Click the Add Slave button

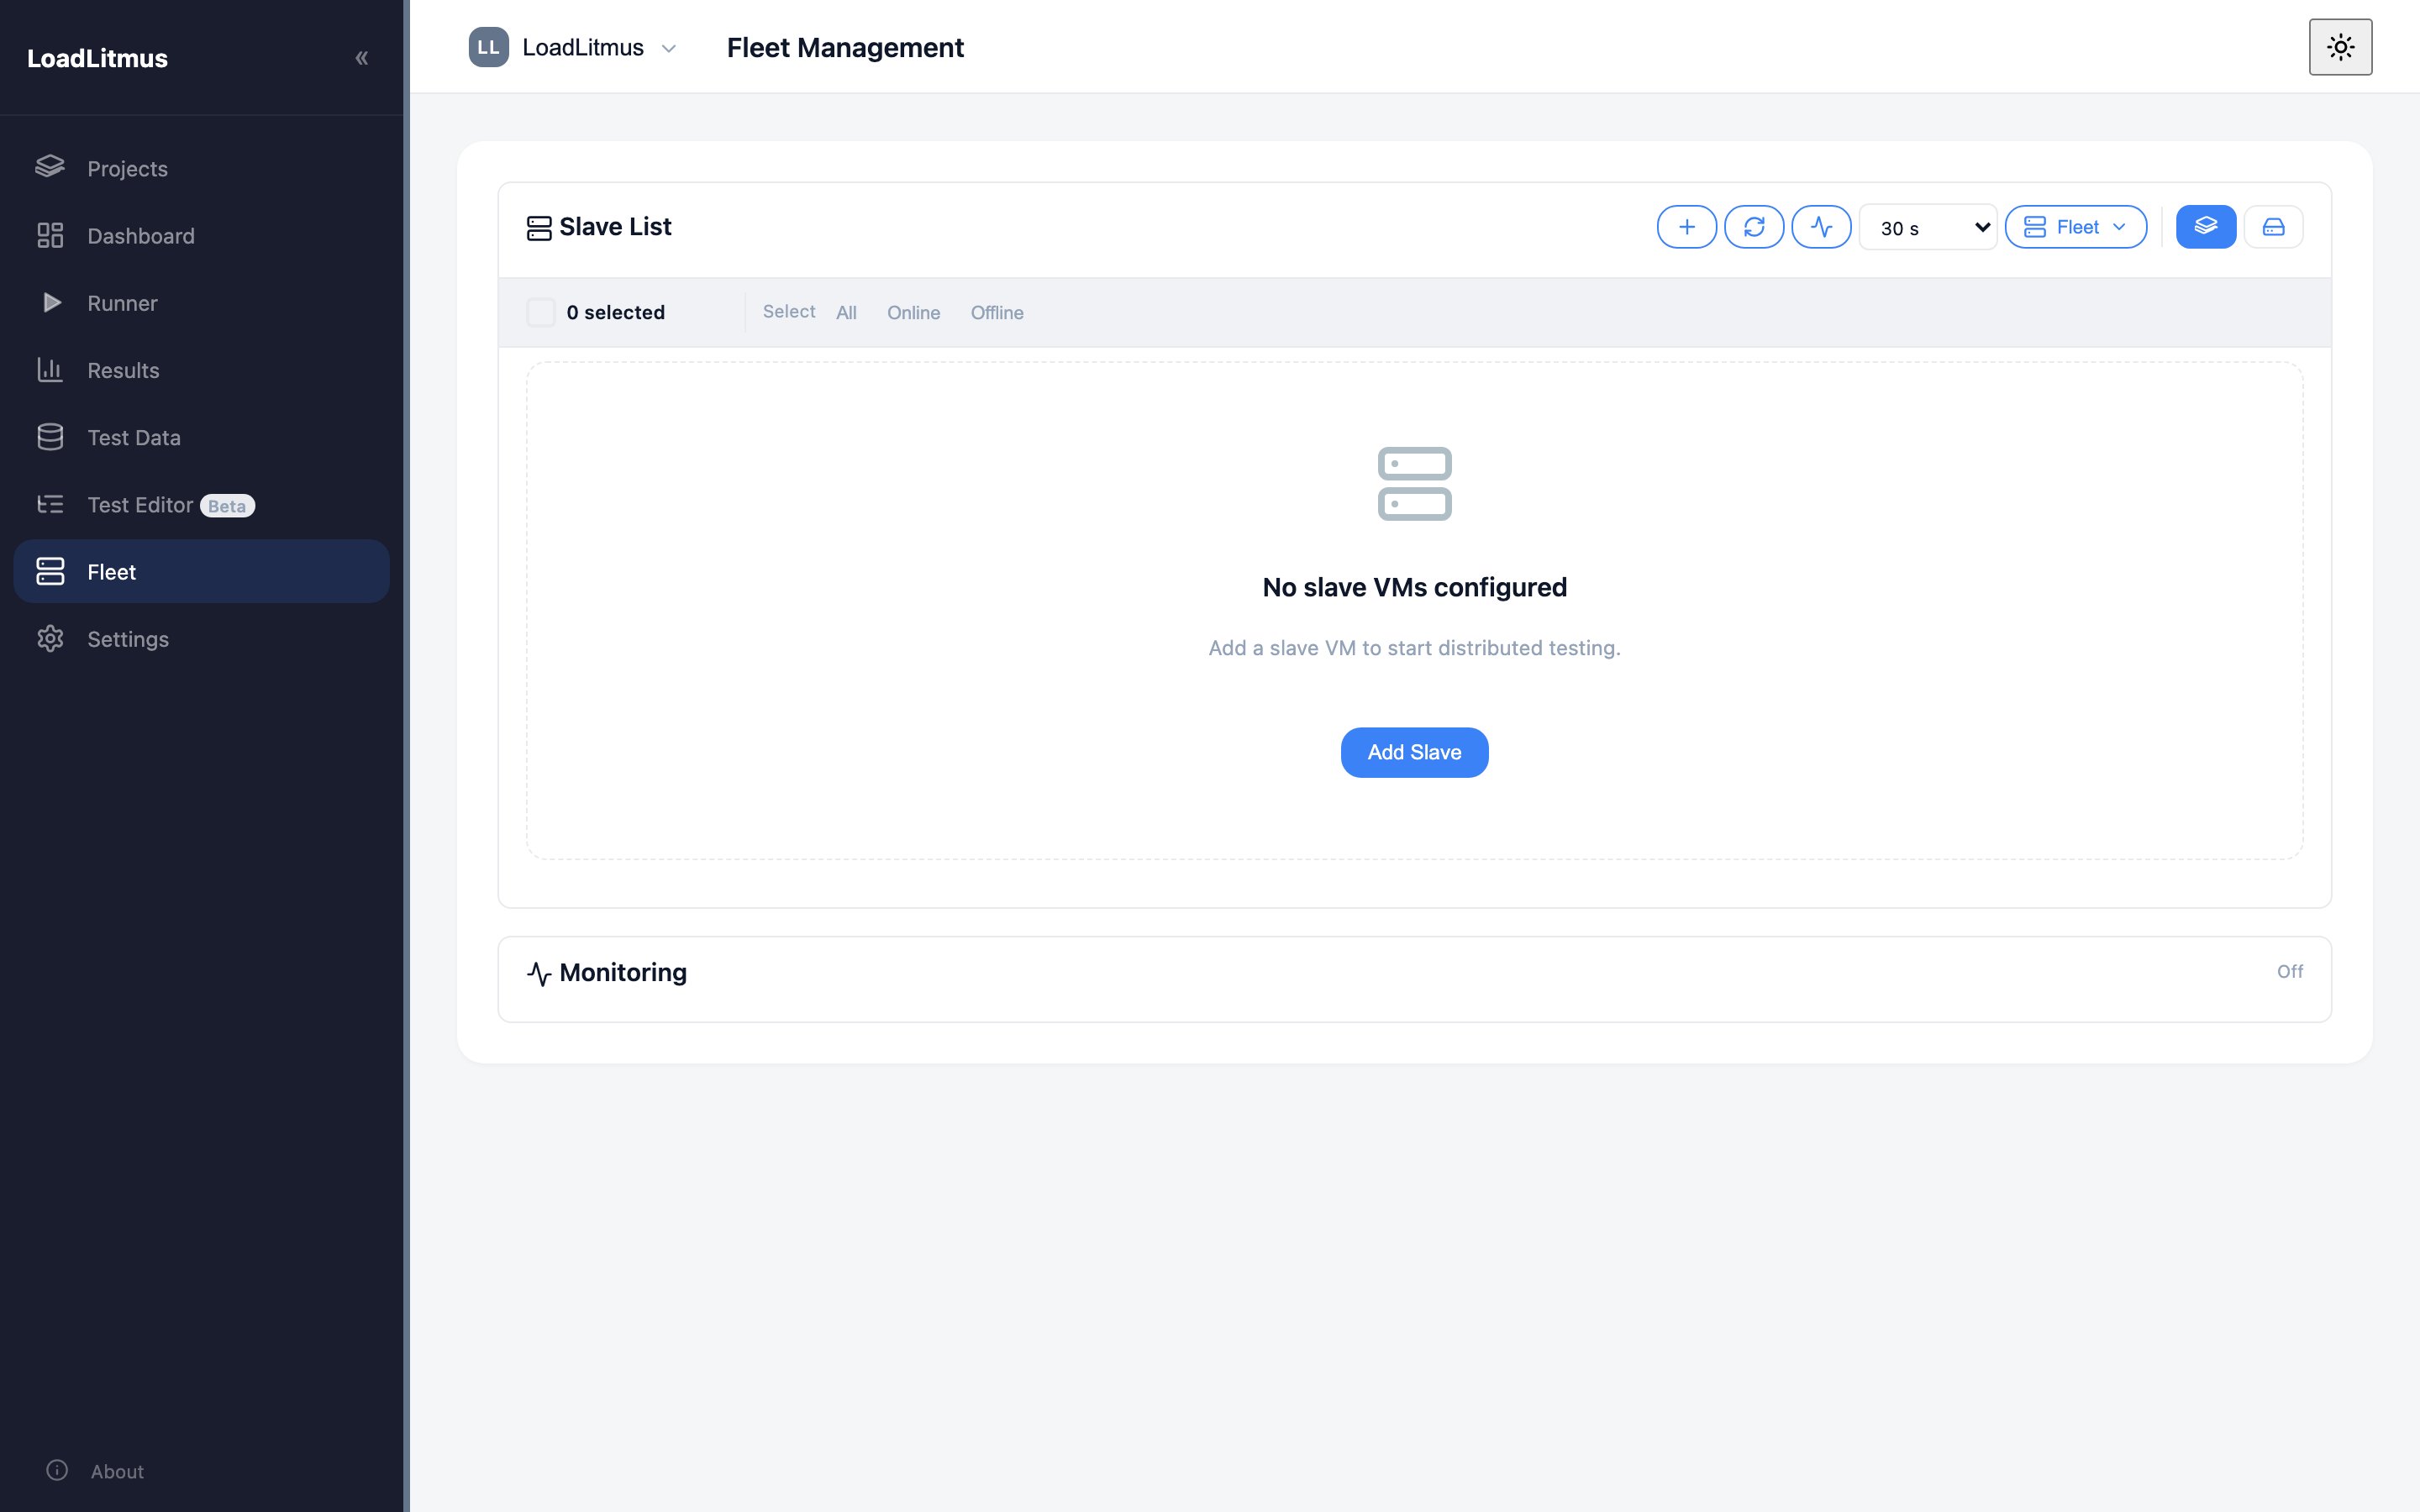click(x=1414, y=752)
